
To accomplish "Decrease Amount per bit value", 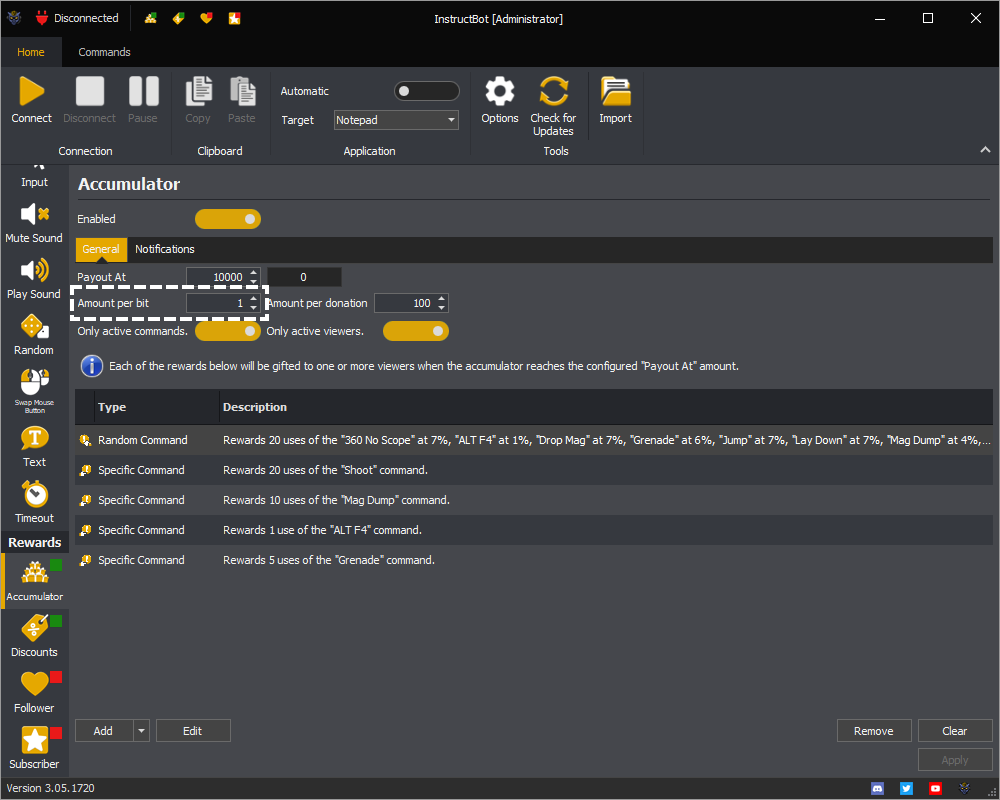I will pos(254,307).
